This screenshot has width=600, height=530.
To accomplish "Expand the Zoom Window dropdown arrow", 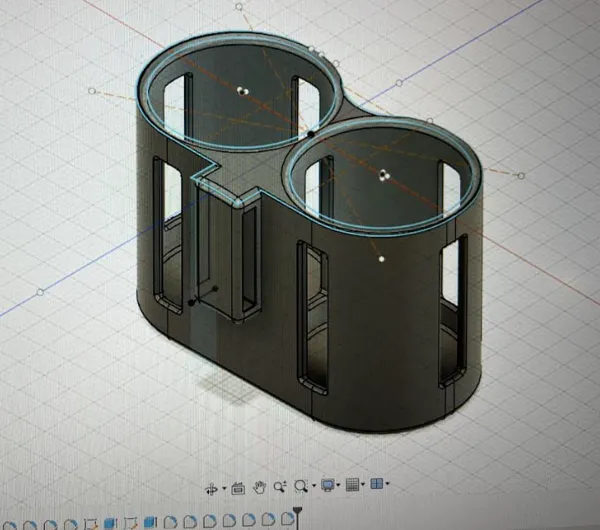I will click(314, 486).
